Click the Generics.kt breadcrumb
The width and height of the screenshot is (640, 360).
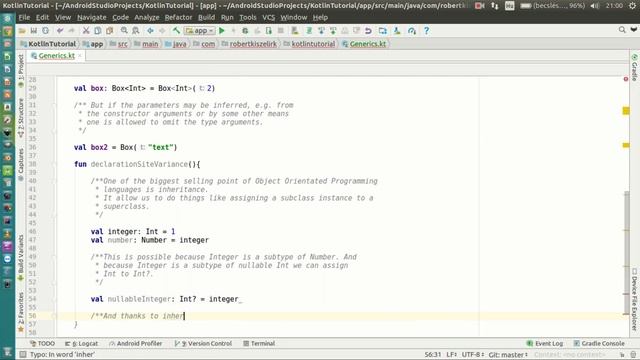click(x=364, y=44)
